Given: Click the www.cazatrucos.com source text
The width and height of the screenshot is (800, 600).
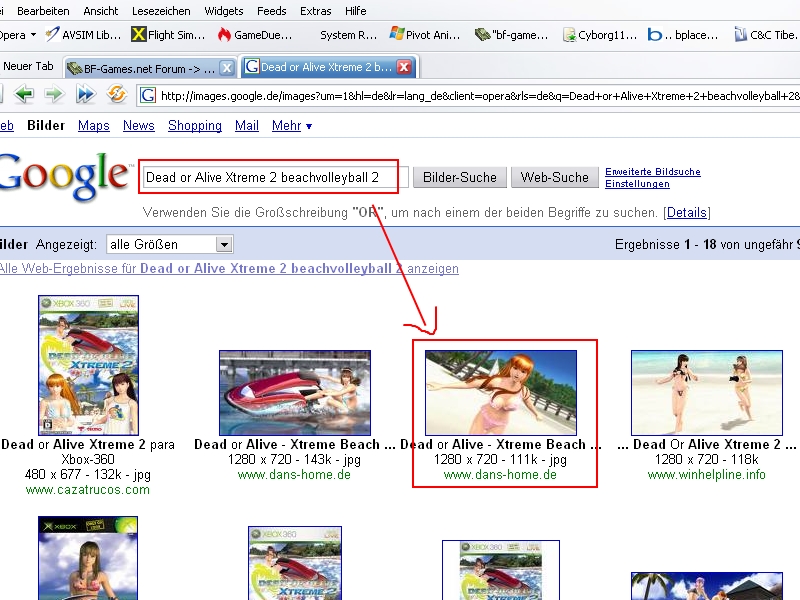Looking at the screenshot, I should 87,490.
